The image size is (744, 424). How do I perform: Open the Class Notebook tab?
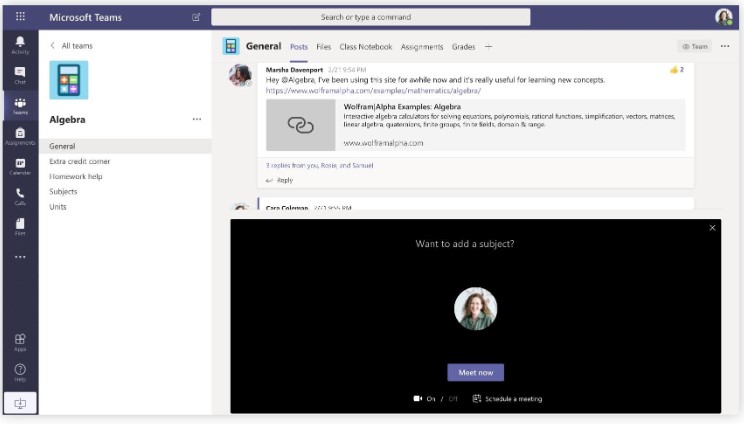366,47
